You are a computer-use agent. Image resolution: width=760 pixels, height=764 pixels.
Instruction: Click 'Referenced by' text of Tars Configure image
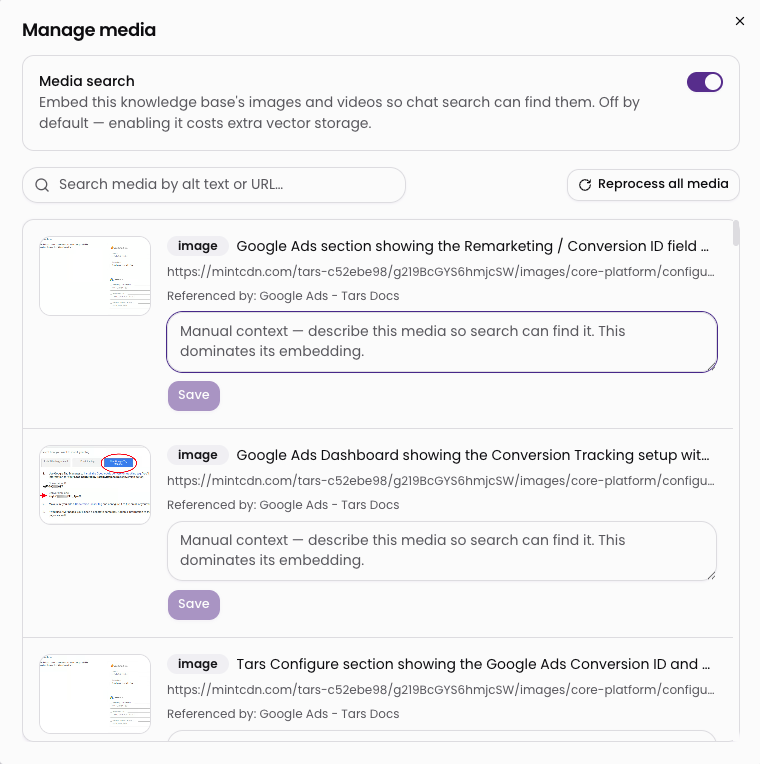pos(283,714)
